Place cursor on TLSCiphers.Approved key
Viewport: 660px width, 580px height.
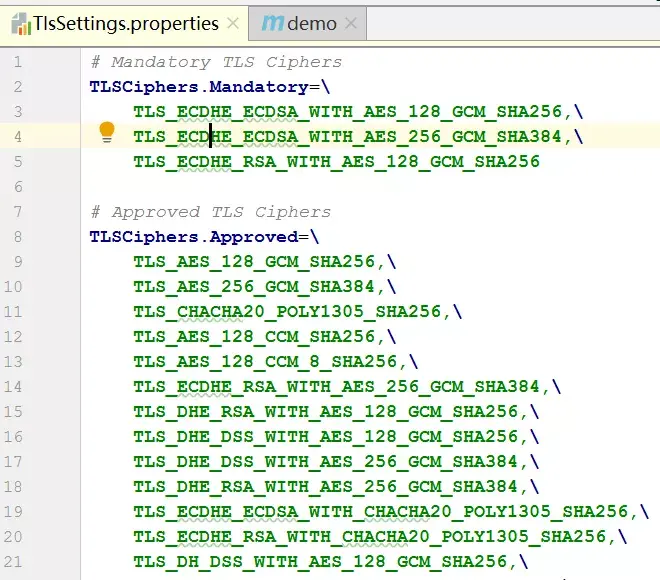[x=194, y=237]
